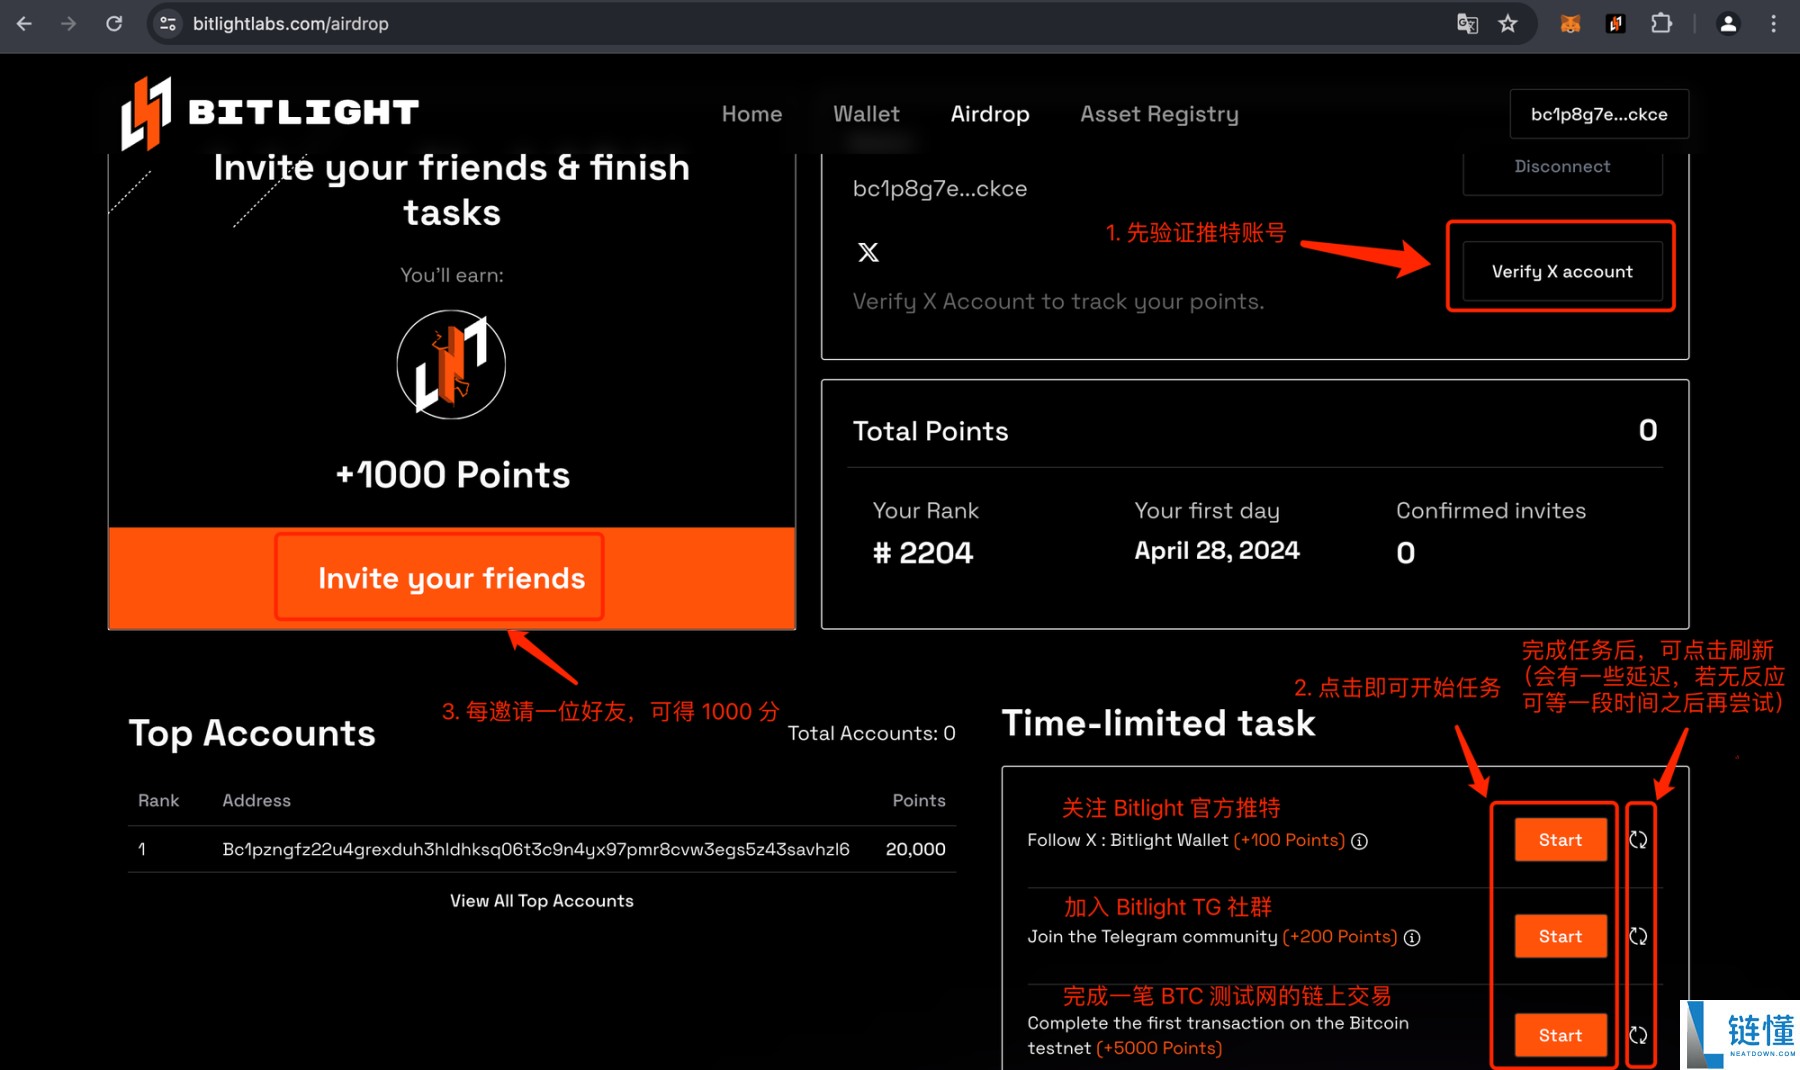Click the 'April 28, 2024' first day value

(1216, 551)
